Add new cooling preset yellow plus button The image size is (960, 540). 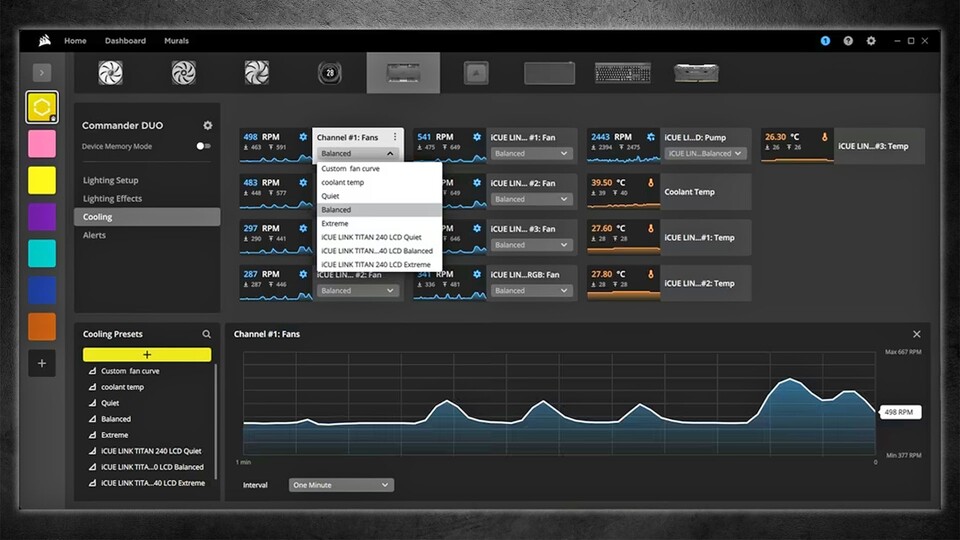coord(147,354)
